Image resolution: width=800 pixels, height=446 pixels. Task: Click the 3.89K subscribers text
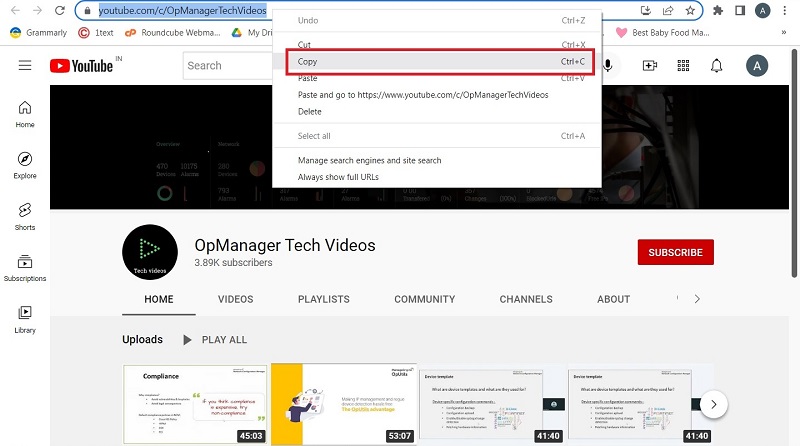pos(233,263)
